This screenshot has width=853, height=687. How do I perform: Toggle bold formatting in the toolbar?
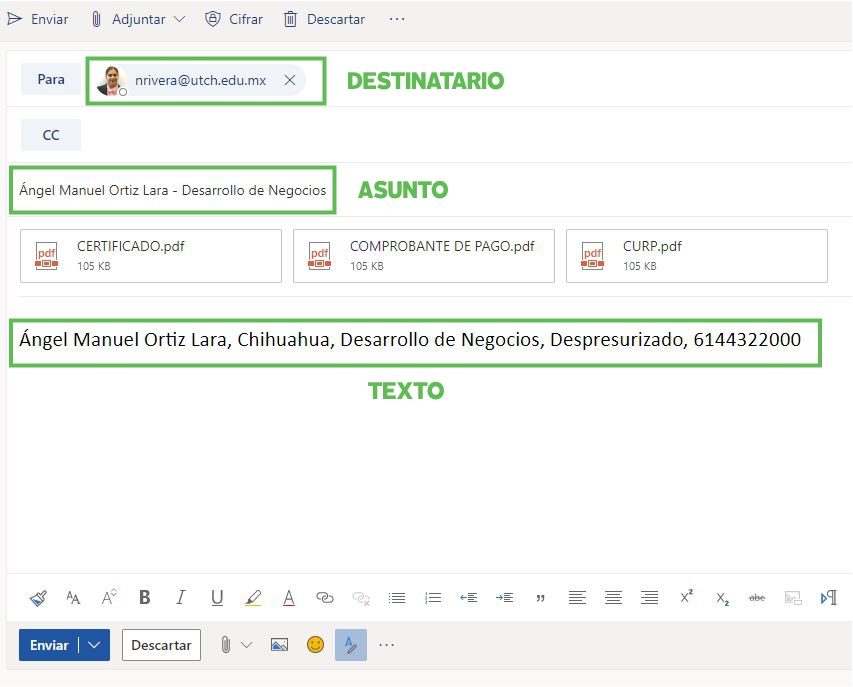pyautogui.click(x=145, y=597)
